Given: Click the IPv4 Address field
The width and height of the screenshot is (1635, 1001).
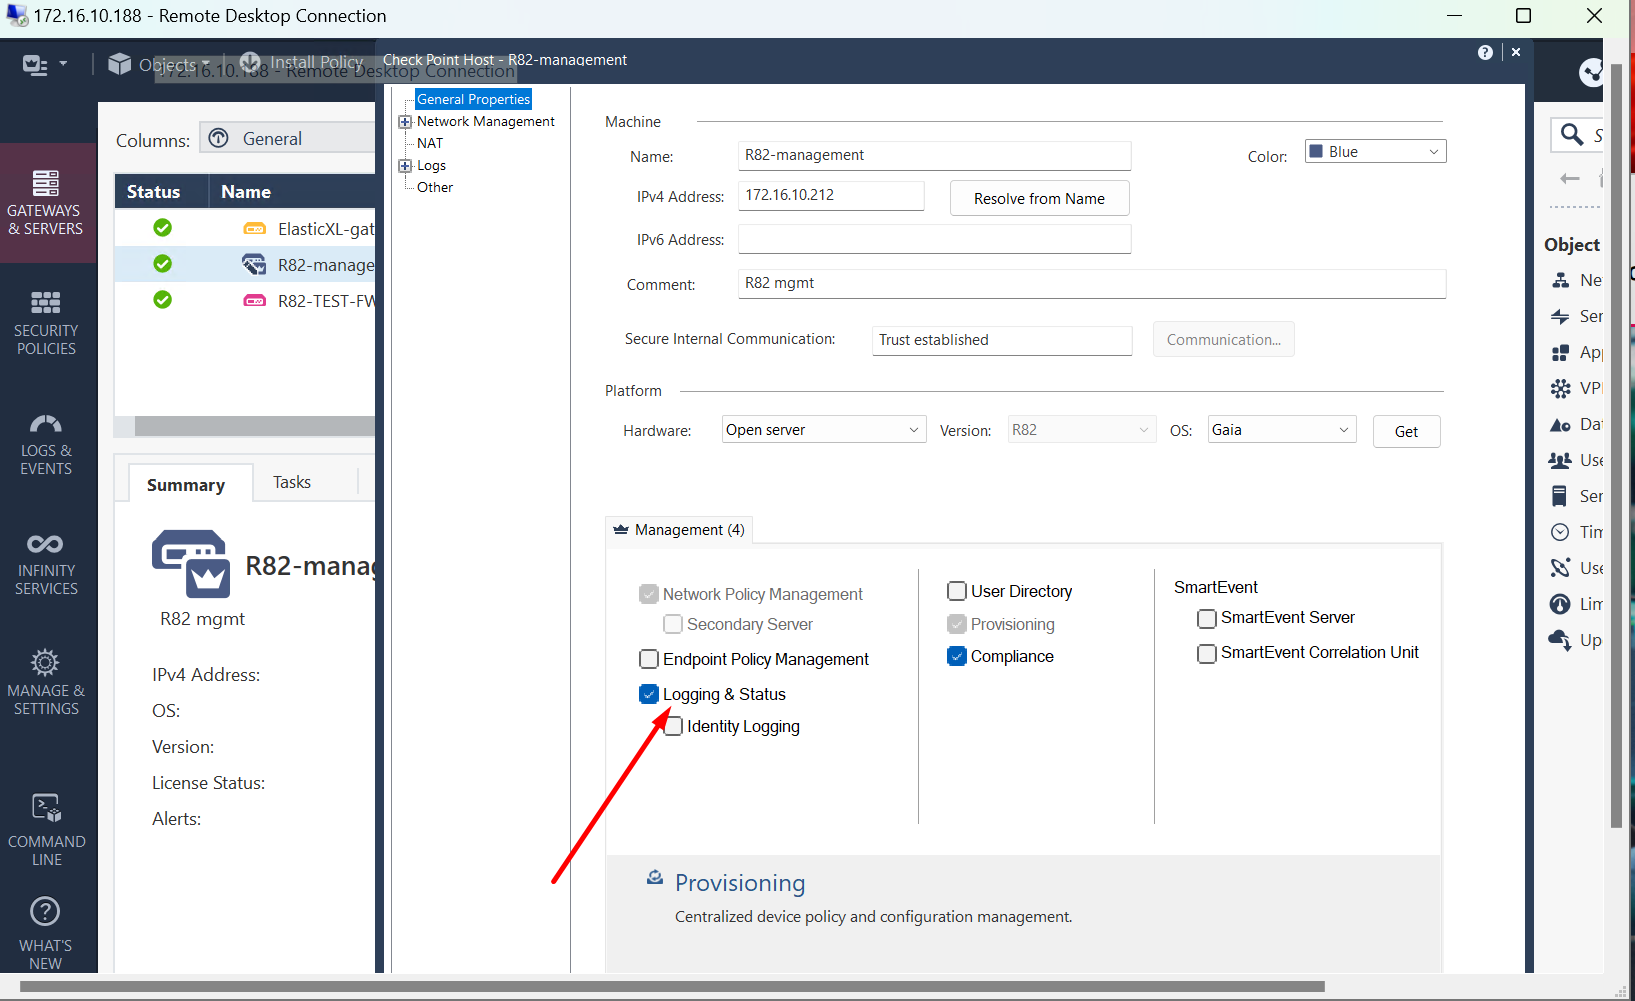Looking at the screenshot, I should (x=831, y=195).
